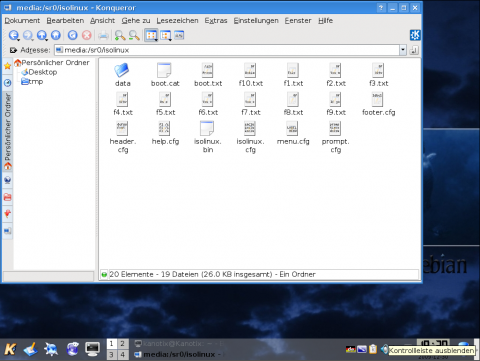Select the f10.txt file
Viewport: 480px width, 361px height.
point(250,75)
